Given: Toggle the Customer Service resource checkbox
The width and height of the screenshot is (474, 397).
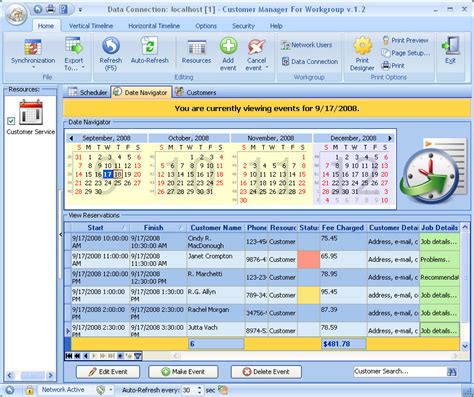Looking at the screenshot, I should pos(11,121).
